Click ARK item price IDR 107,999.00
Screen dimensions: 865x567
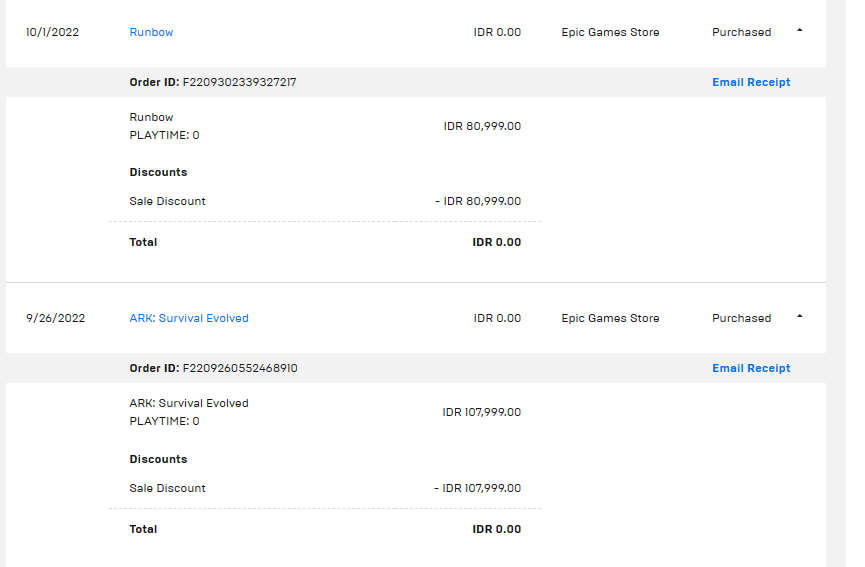tap(482, 412)
